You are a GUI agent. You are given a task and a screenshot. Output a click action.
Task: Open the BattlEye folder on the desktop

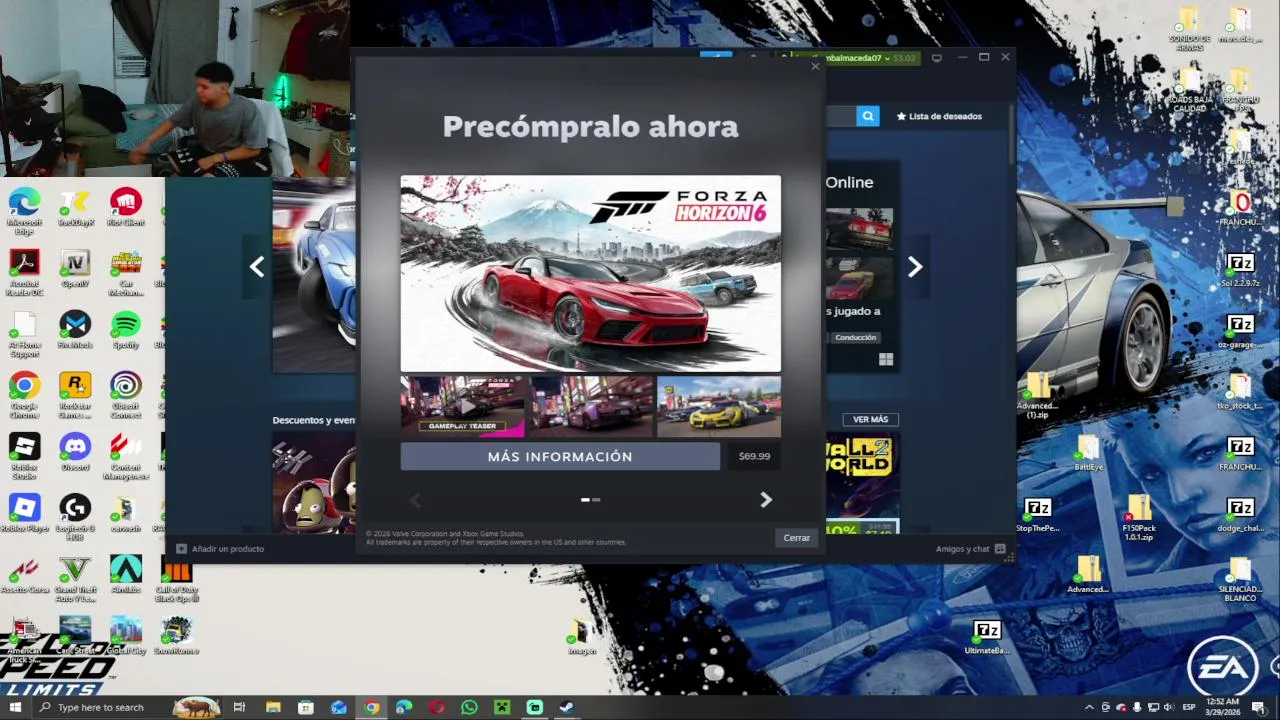click(x=1088, y=452)
